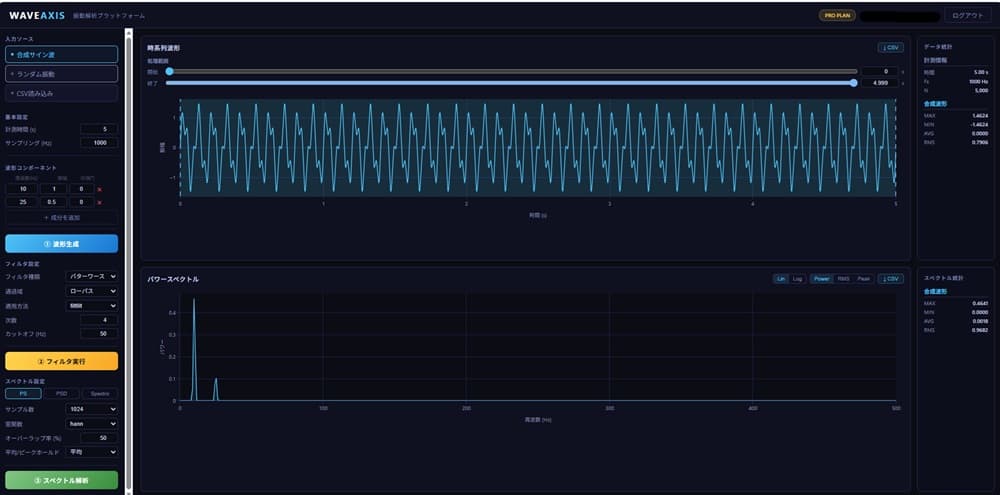Switch spectrum axis to Log scale

(798, 279)
